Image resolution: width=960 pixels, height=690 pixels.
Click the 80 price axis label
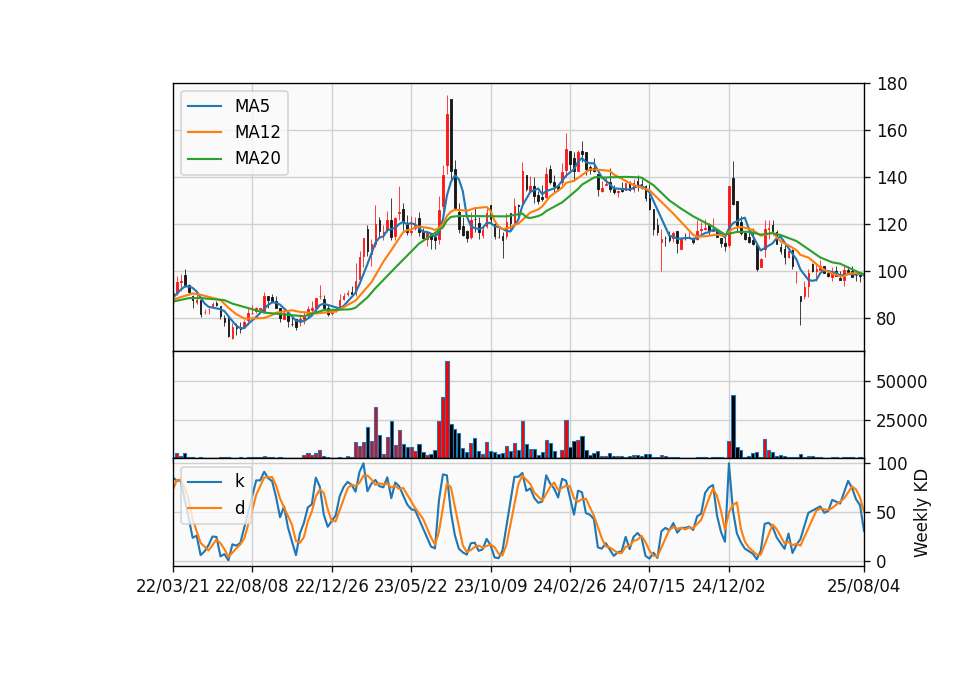pyautogui.click(x=887, y=318)
